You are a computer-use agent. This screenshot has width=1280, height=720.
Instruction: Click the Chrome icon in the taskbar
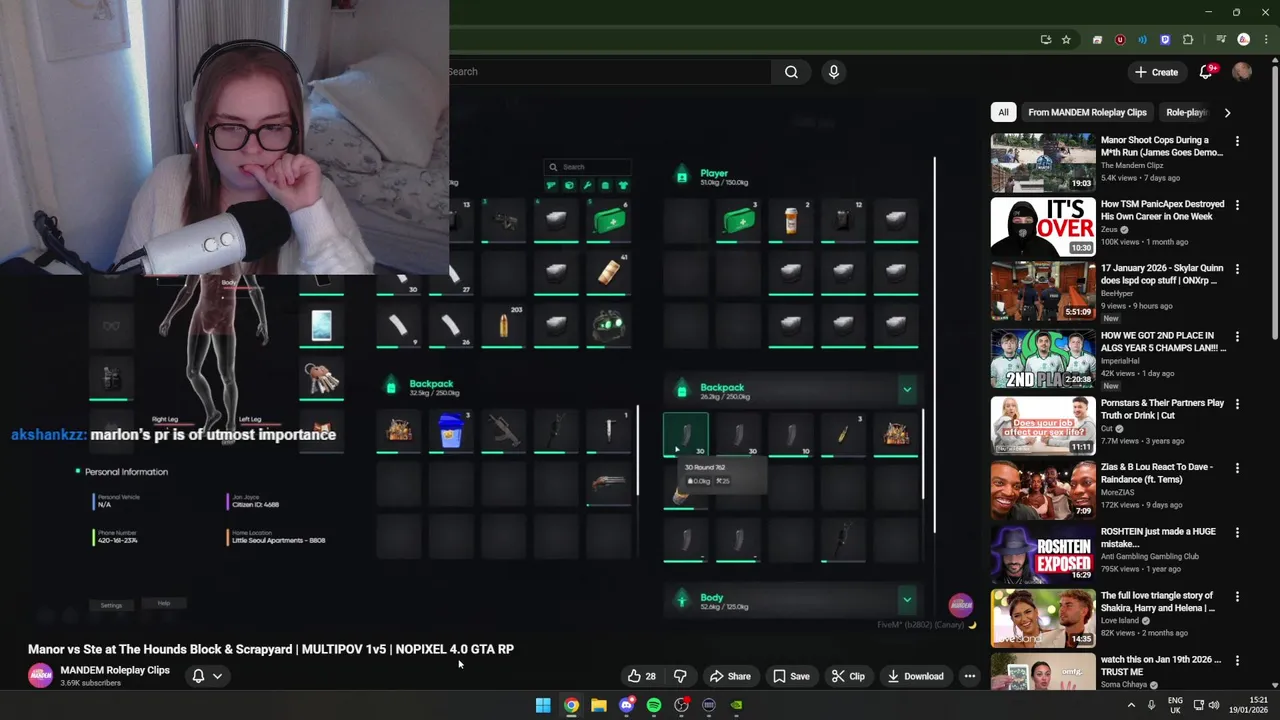[x=571, y=705]
